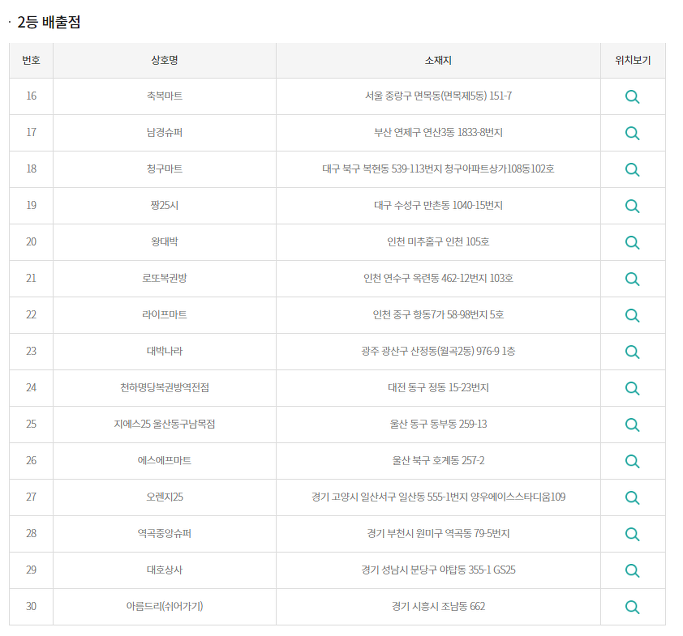The width and height of the screenshot is (683, 636).
Task: Open location view for 왕대박
Action: pos(632,242)
